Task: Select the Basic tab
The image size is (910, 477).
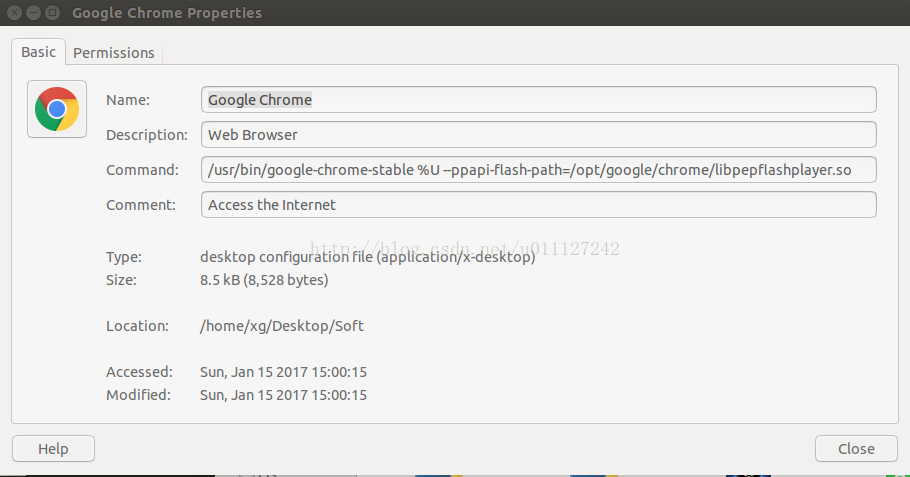Action: coord(38,52)
